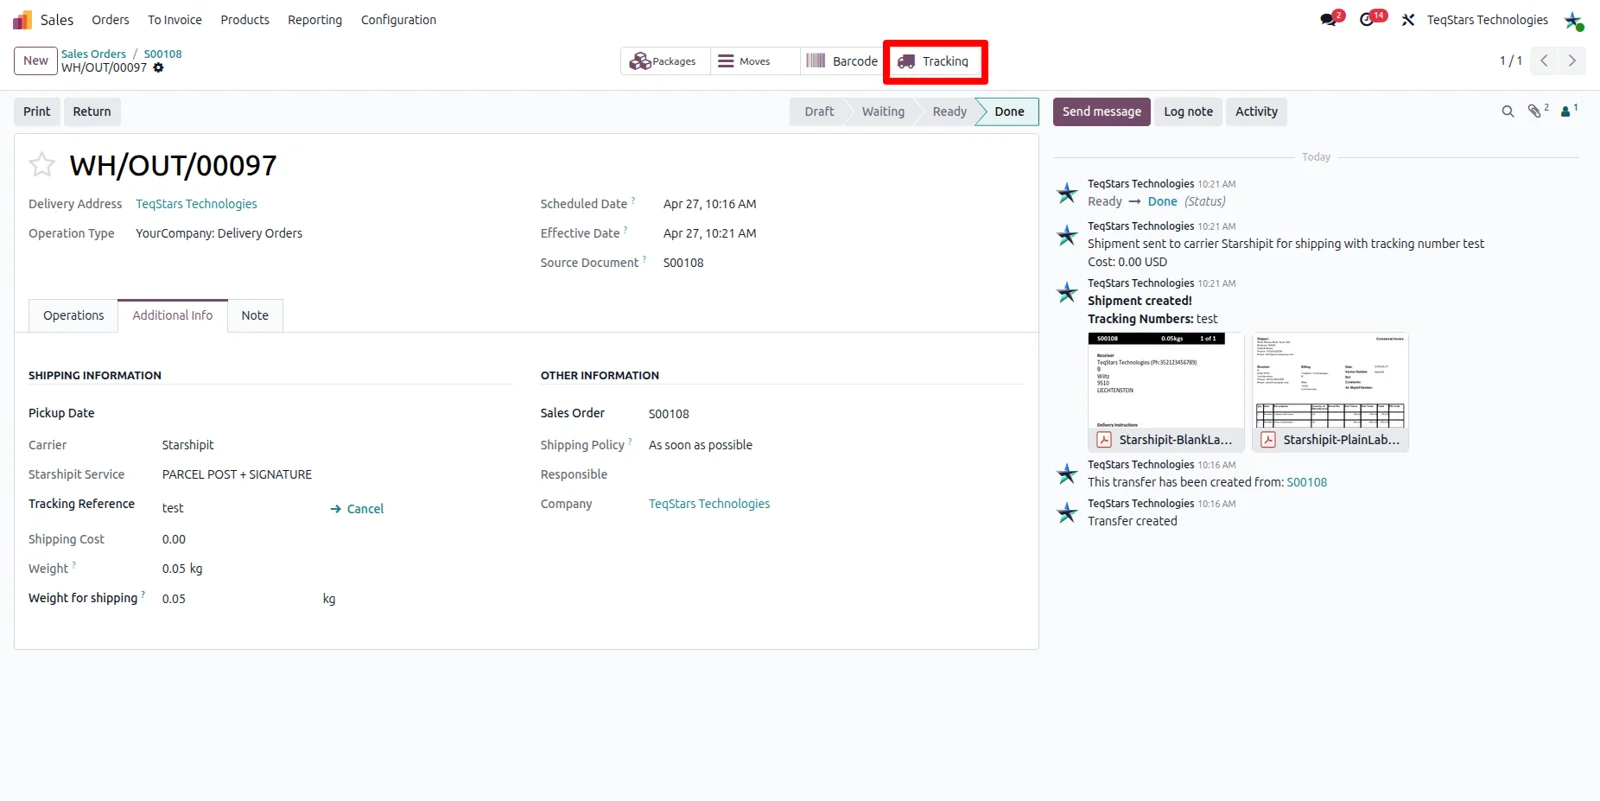
Task: Open the activities clock icon
Action: coord(1368,20)
